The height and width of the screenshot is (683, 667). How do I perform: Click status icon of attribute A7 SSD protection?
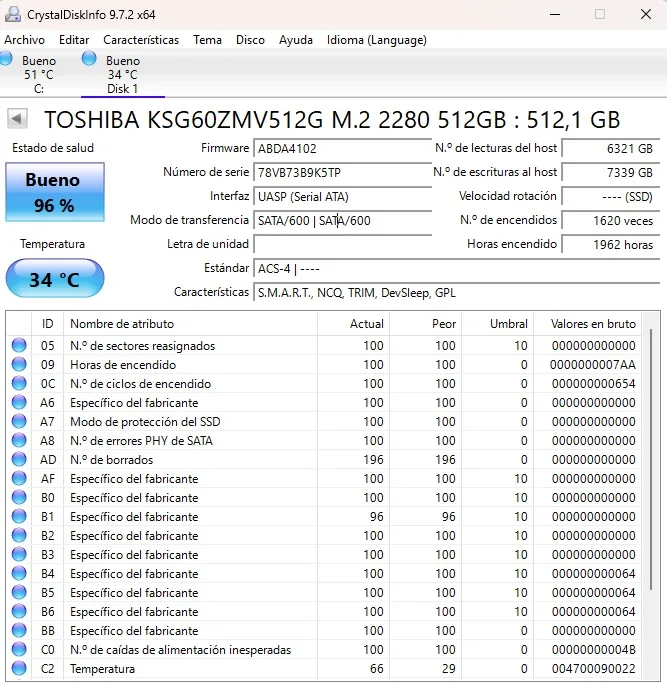(19, 421)
